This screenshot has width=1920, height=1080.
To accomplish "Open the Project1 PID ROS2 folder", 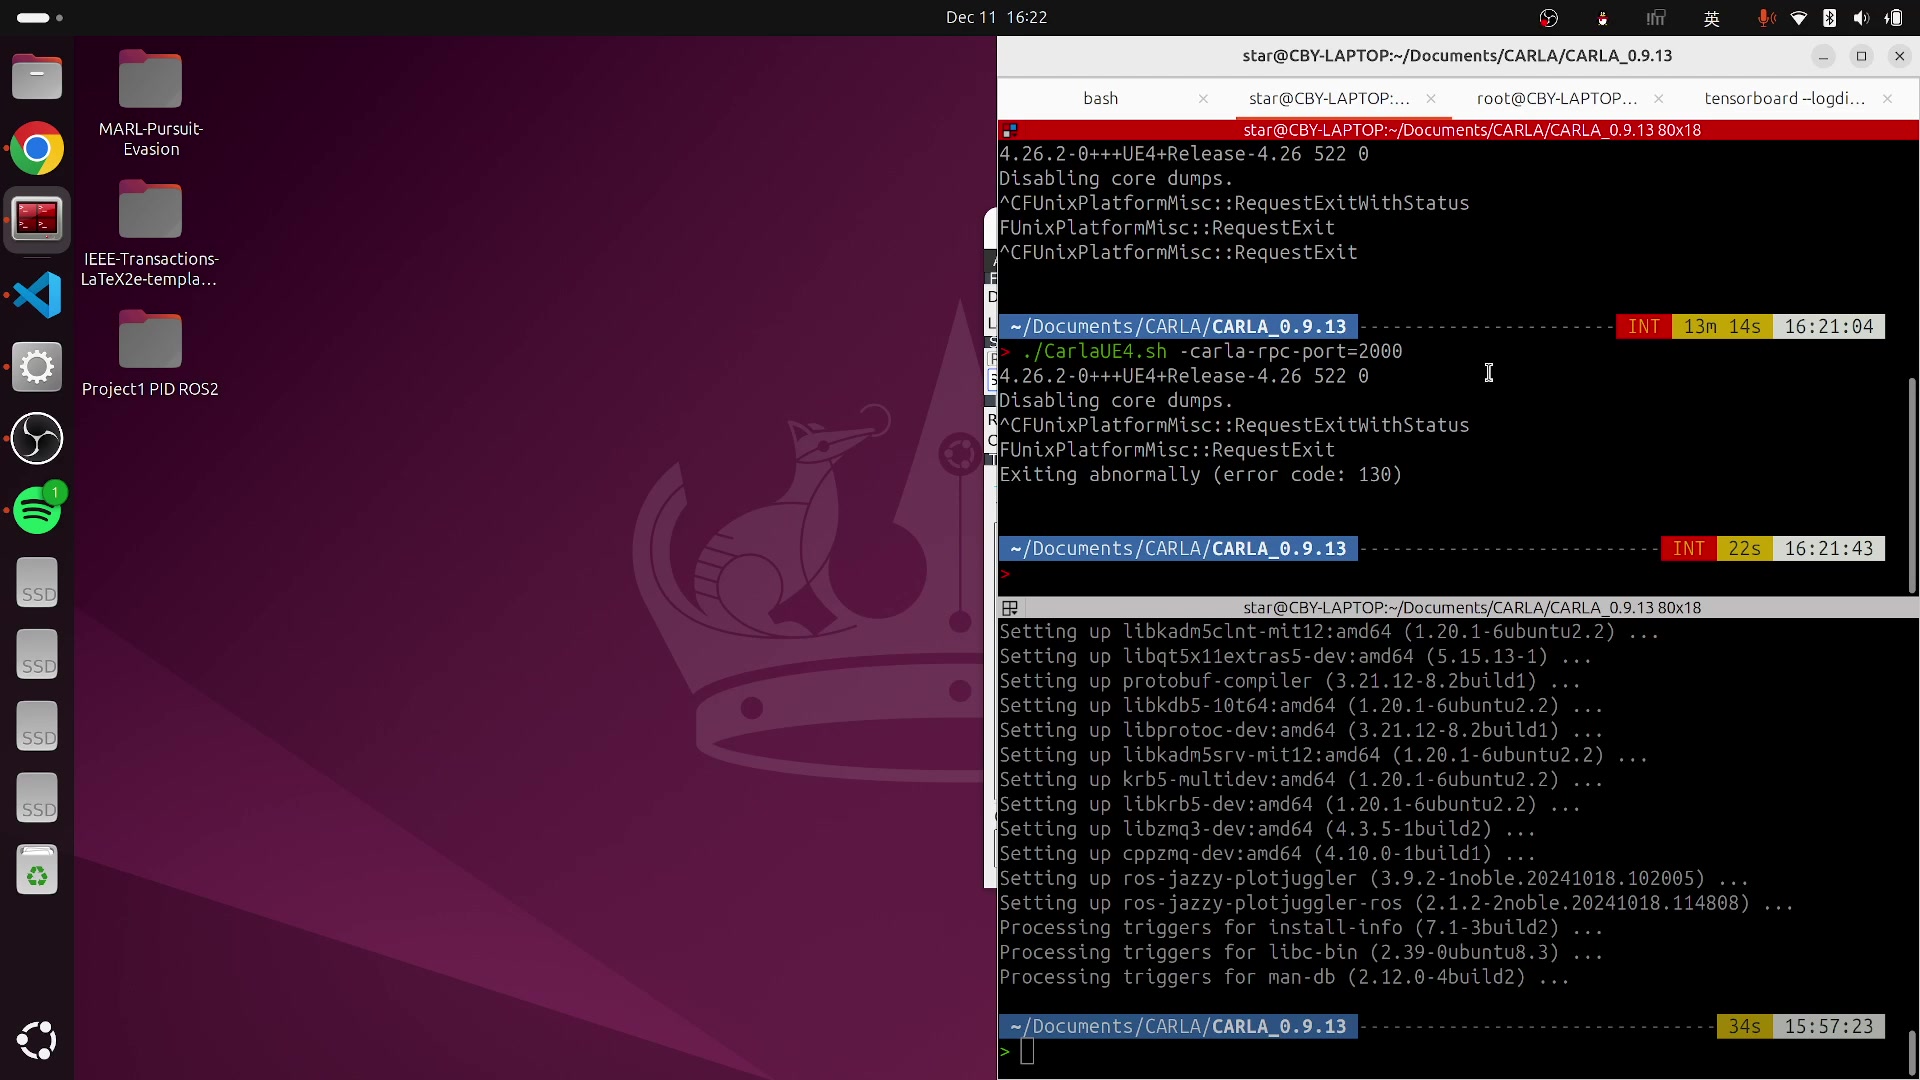I will 150,341.
